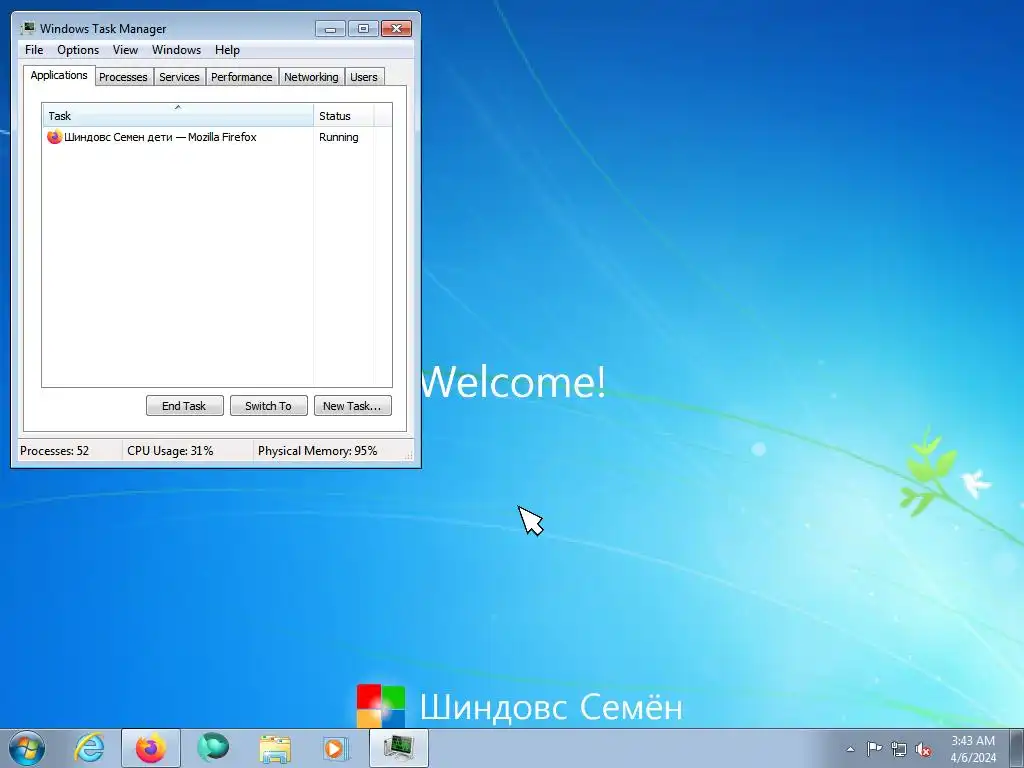Open the teal globe app in the taskbar
1024x768 pixels.
click(x=213, y=748)
